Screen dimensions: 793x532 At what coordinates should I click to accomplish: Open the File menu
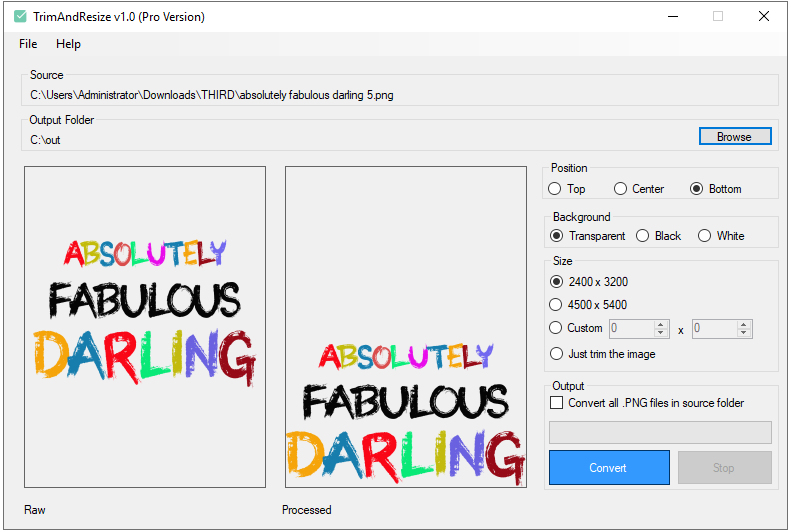pos(28,44)
